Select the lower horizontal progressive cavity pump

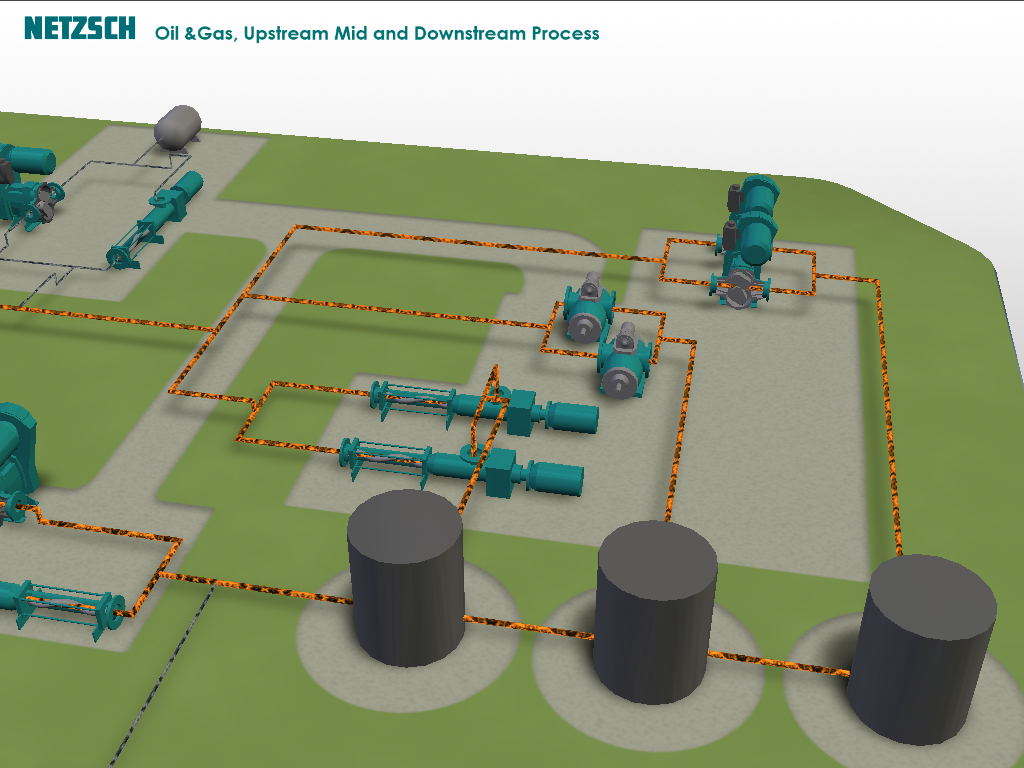462,468
